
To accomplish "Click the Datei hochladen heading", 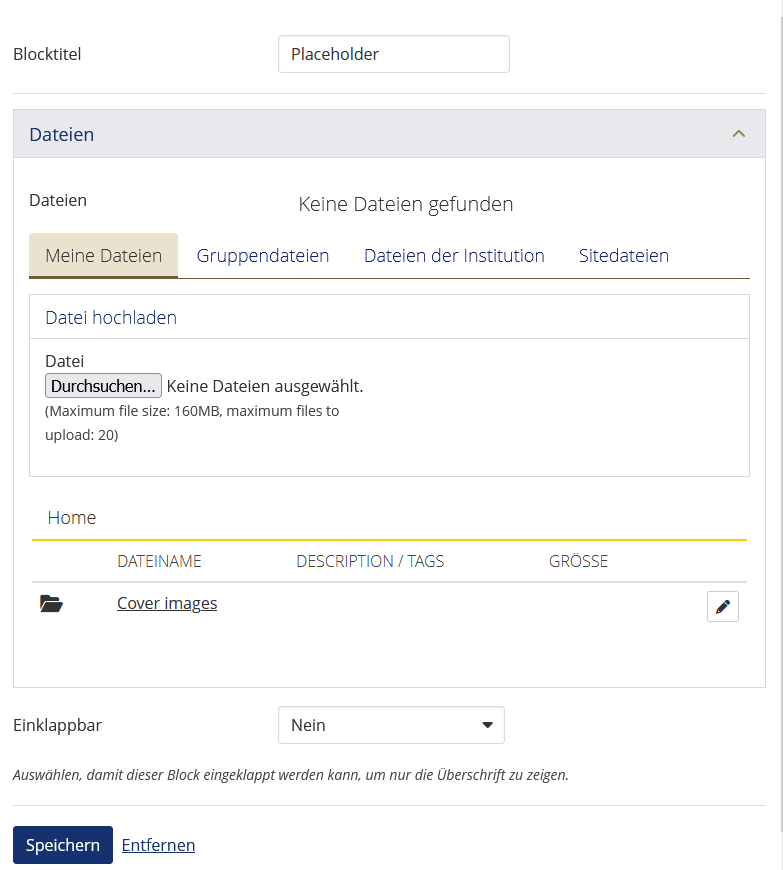I will click(111, 317).
